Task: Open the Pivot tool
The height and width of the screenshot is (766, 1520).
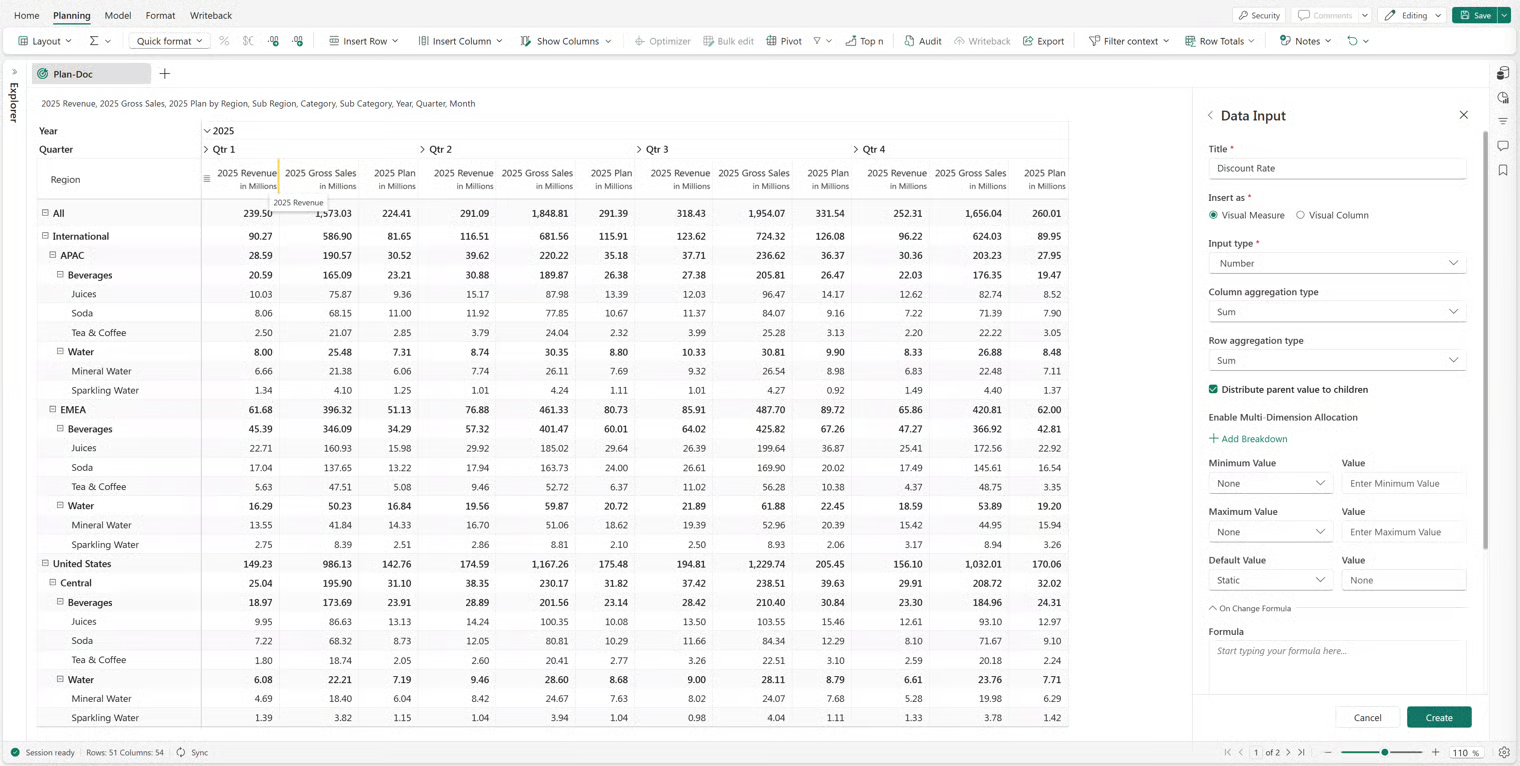Action: click(784, 41)
